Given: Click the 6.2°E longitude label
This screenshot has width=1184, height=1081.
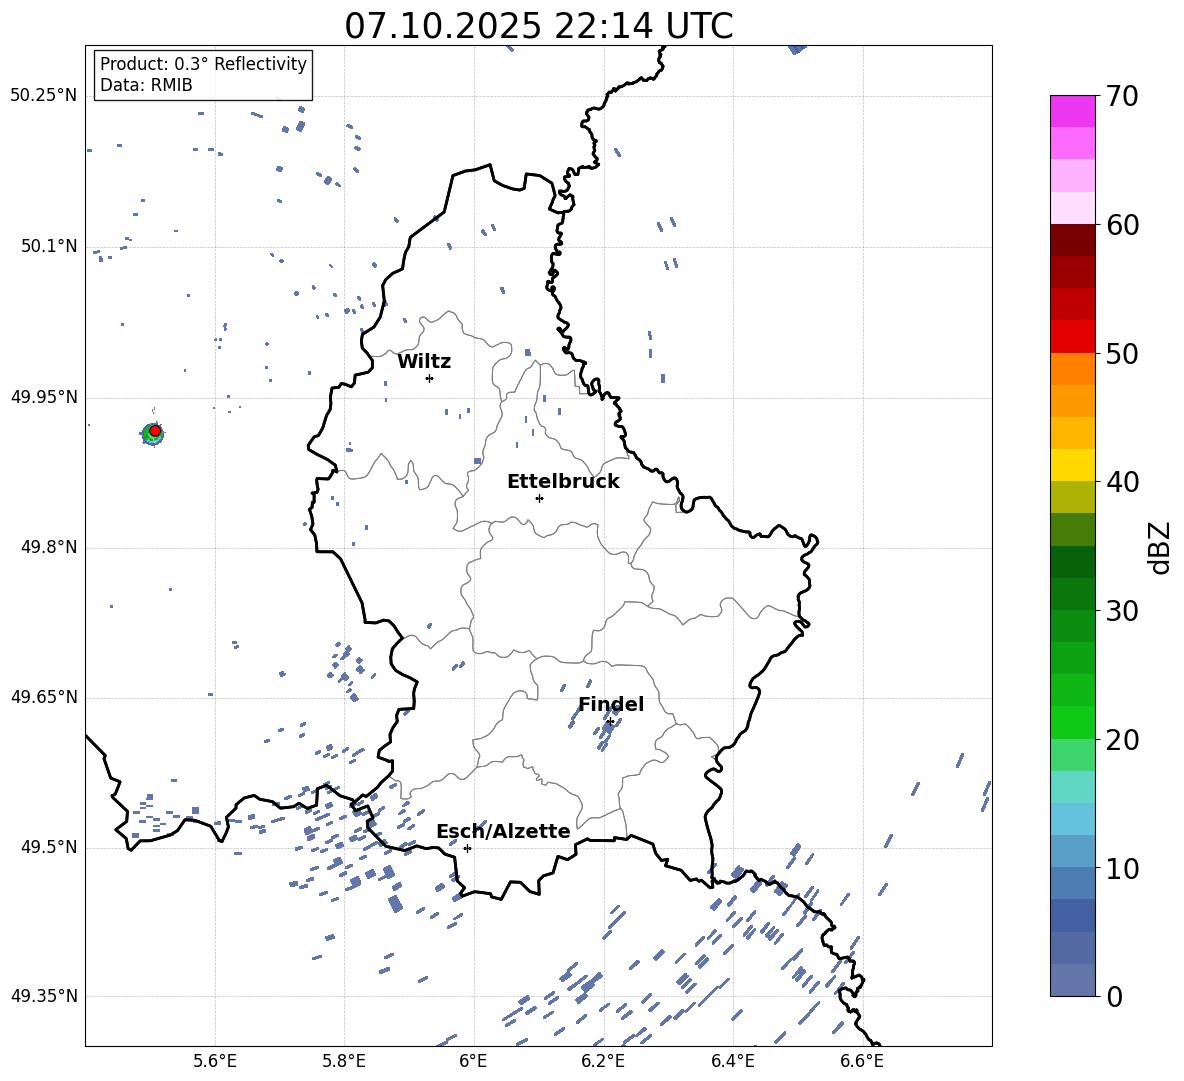Looking at the screenshot, I should click(x=603, y=1062).
